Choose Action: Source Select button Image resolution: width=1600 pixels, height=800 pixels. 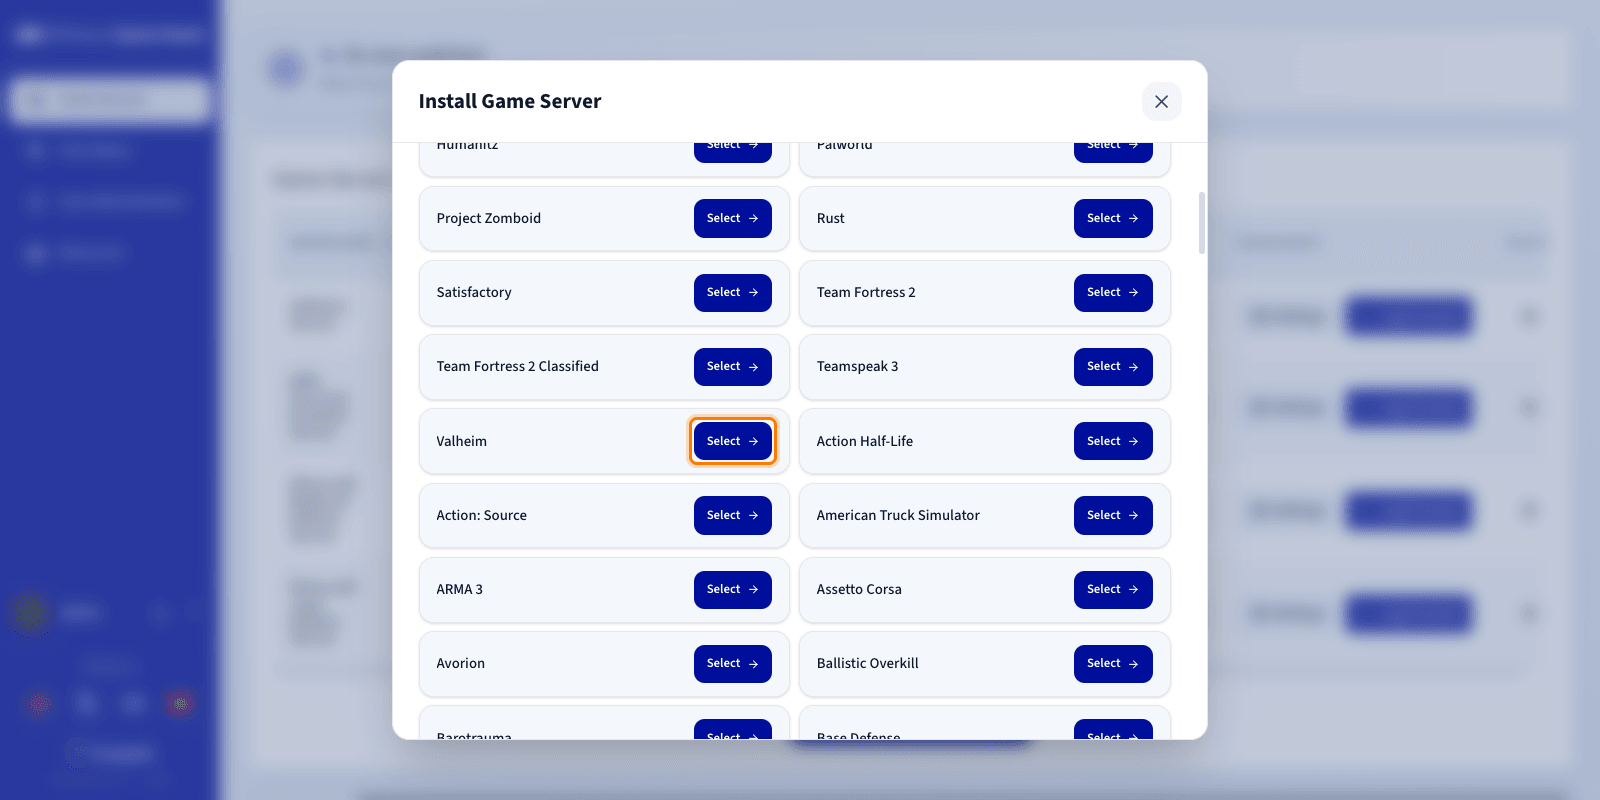point(733,515)
